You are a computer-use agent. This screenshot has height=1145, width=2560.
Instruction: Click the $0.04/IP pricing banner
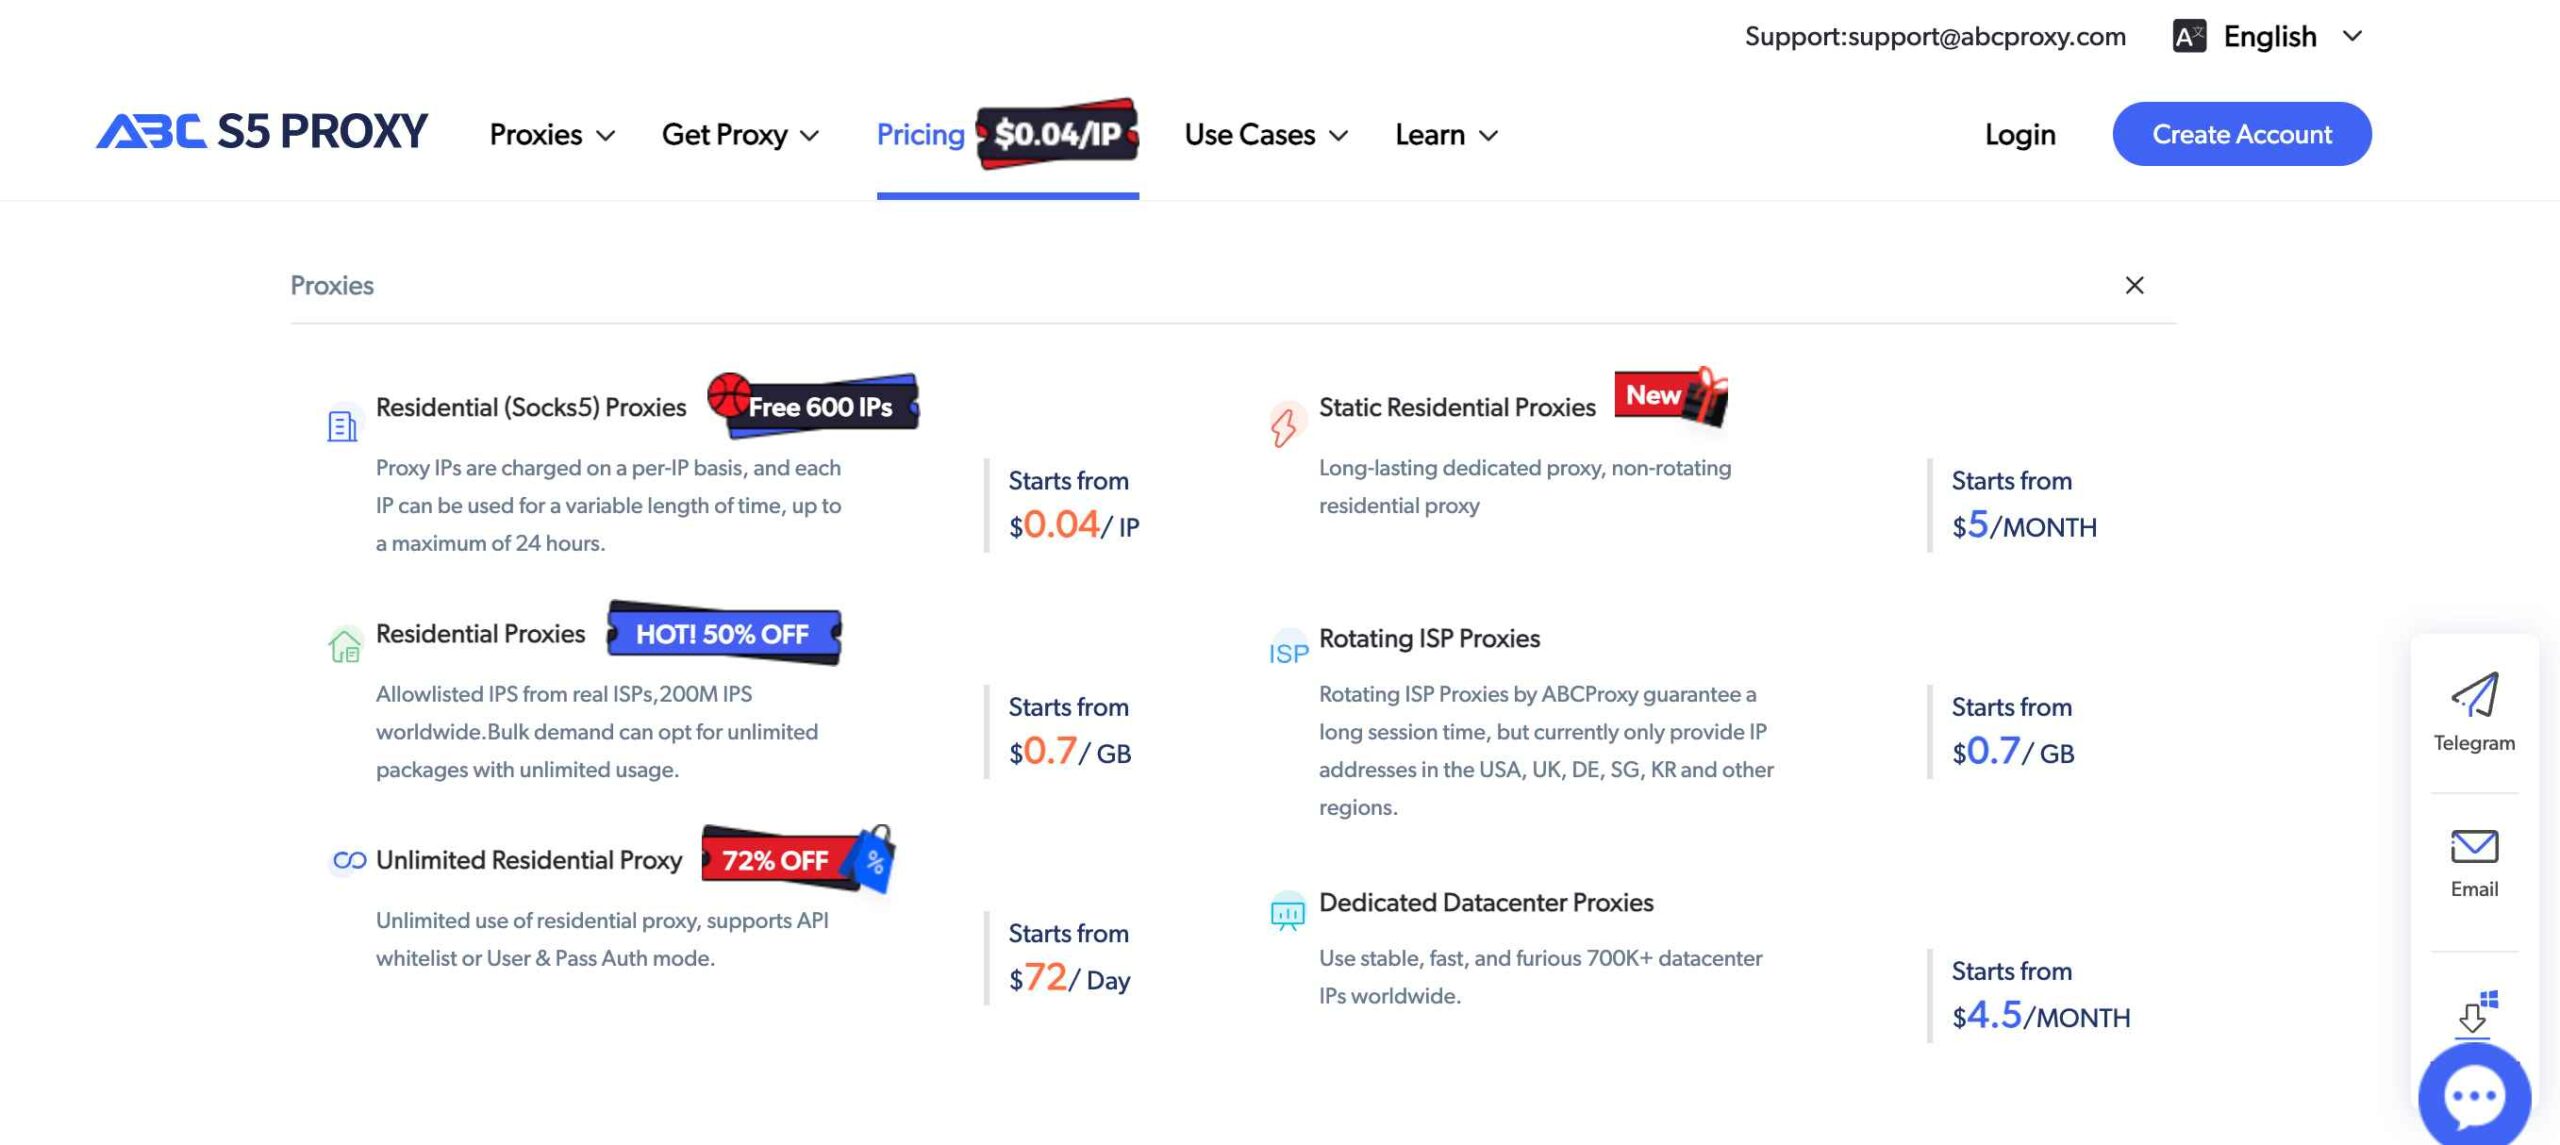1056,134
